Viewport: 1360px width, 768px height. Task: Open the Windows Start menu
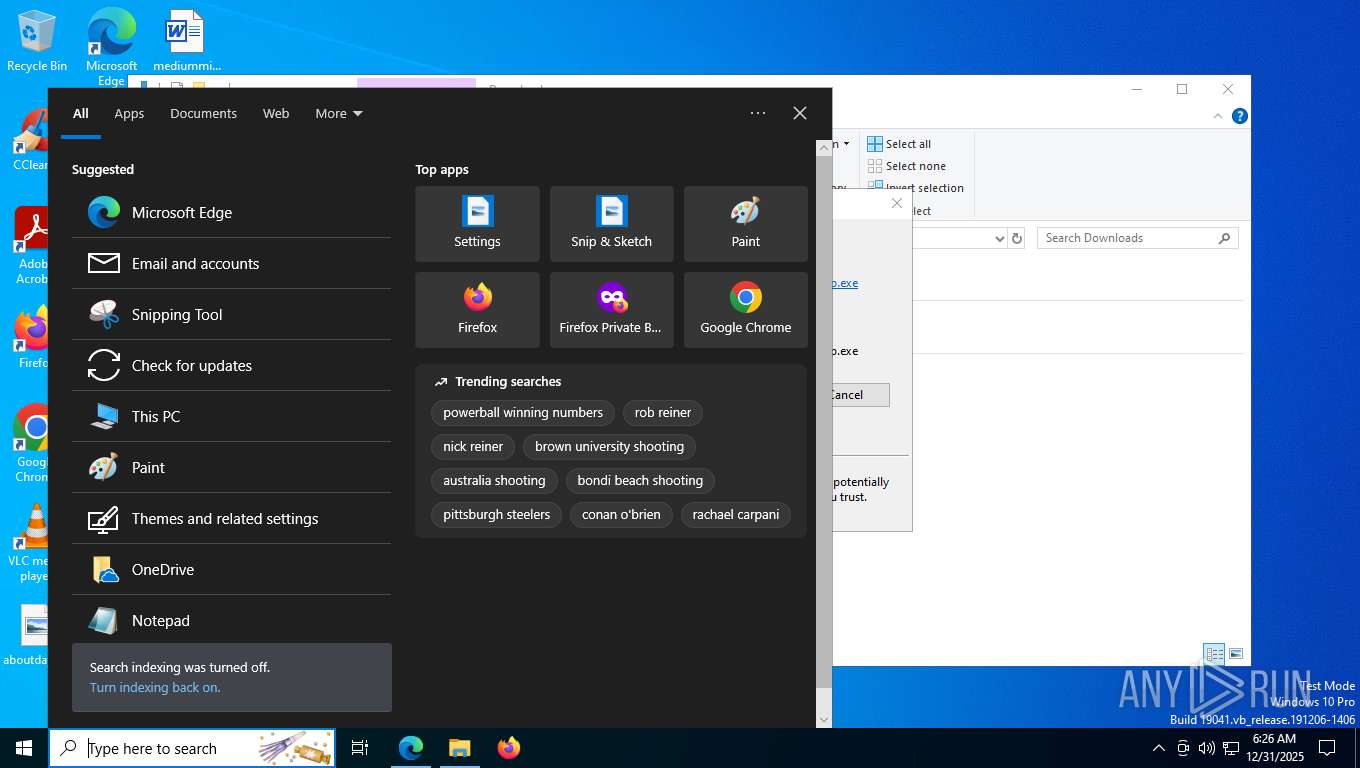click(x=24, y=748)
